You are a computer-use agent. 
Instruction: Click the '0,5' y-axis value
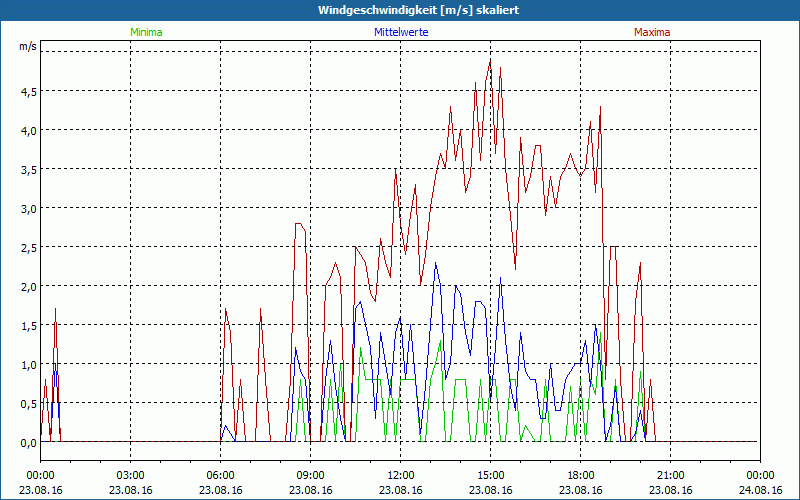(x=29, y=404)
